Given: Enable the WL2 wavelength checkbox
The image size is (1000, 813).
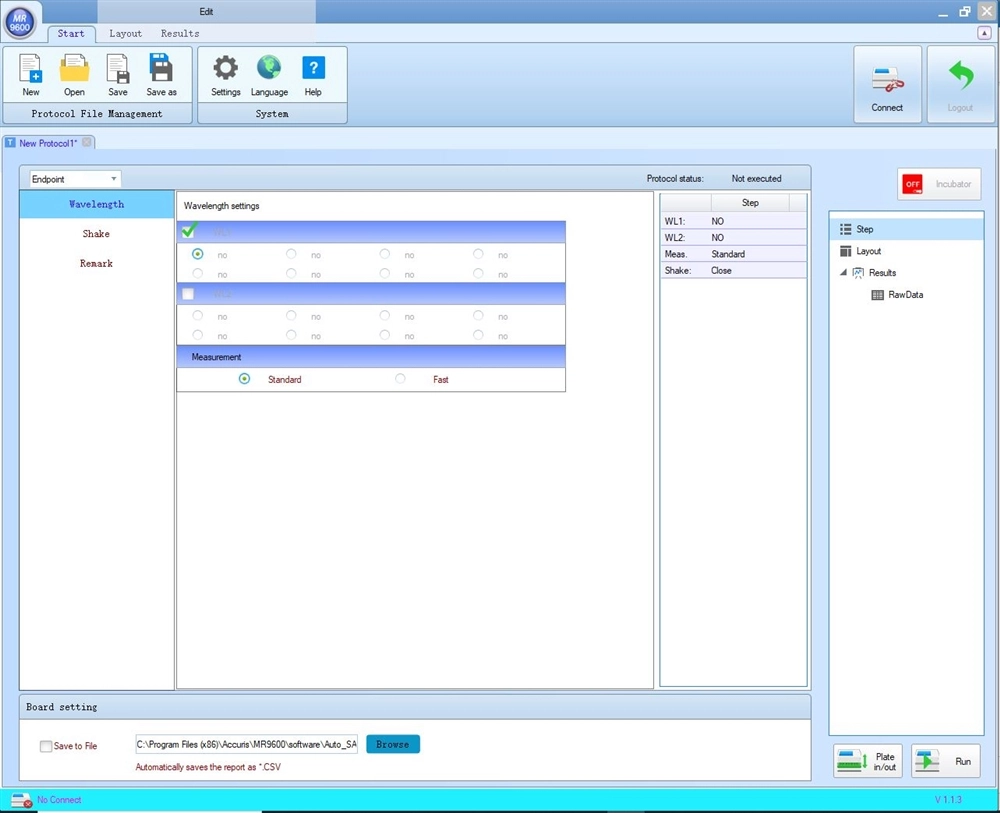Looking at the screenshot, I should tap(187, 294).
